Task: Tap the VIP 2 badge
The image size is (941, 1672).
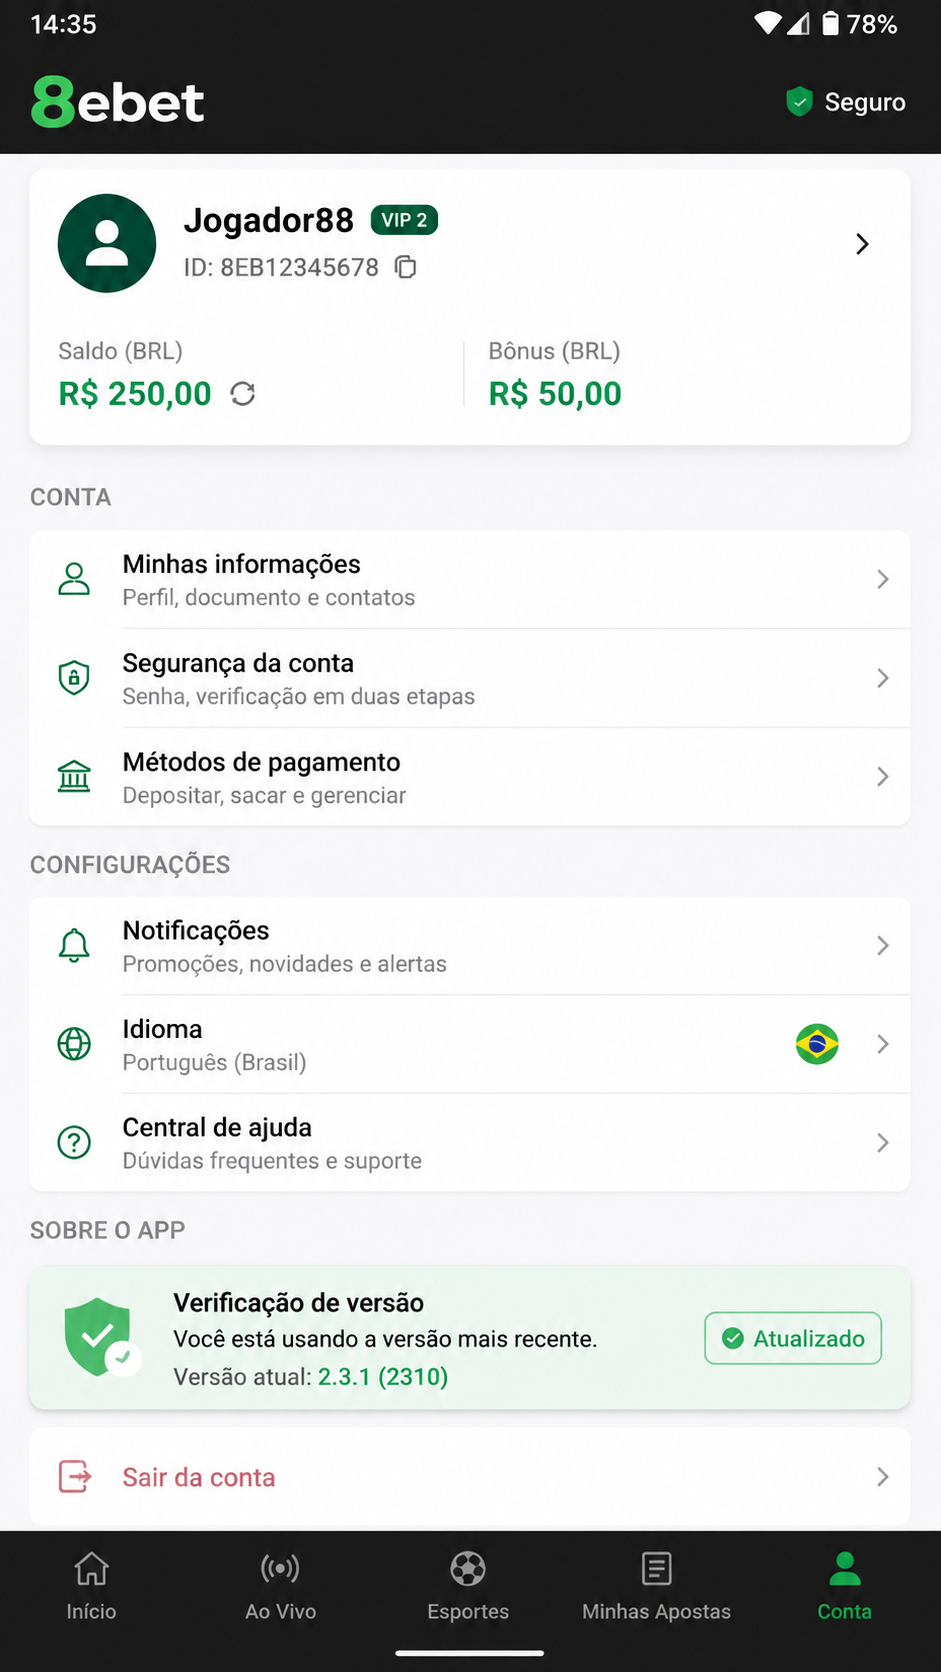Action: [404, 220]
